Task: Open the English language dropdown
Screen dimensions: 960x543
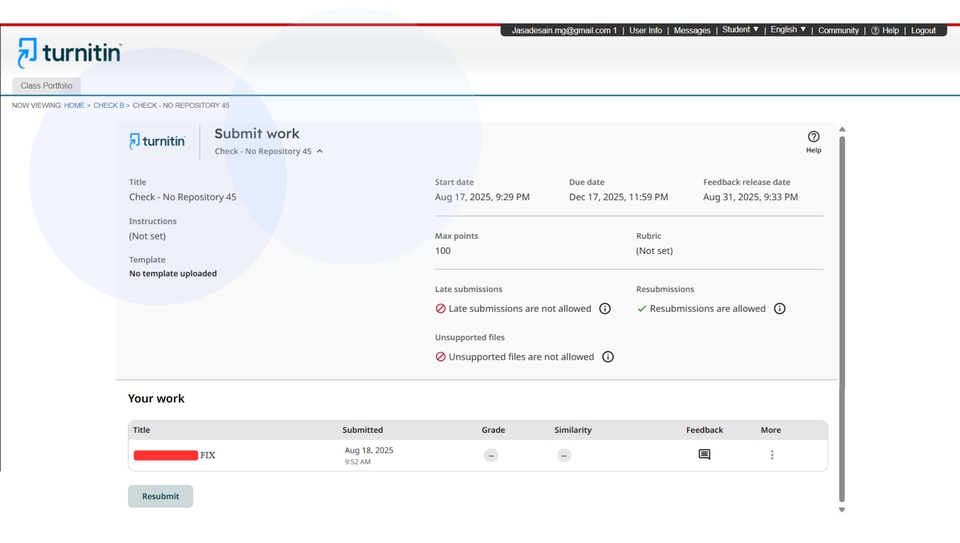Action: [788, 30]
